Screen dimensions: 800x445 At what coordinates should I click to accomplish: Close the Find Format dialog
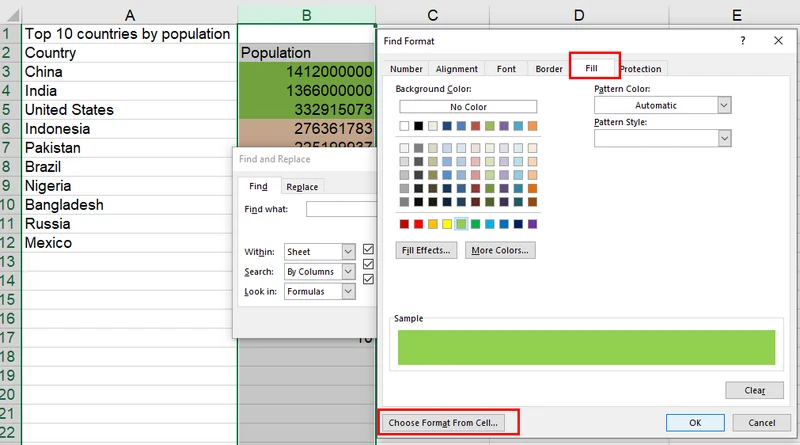coord(778,40)
